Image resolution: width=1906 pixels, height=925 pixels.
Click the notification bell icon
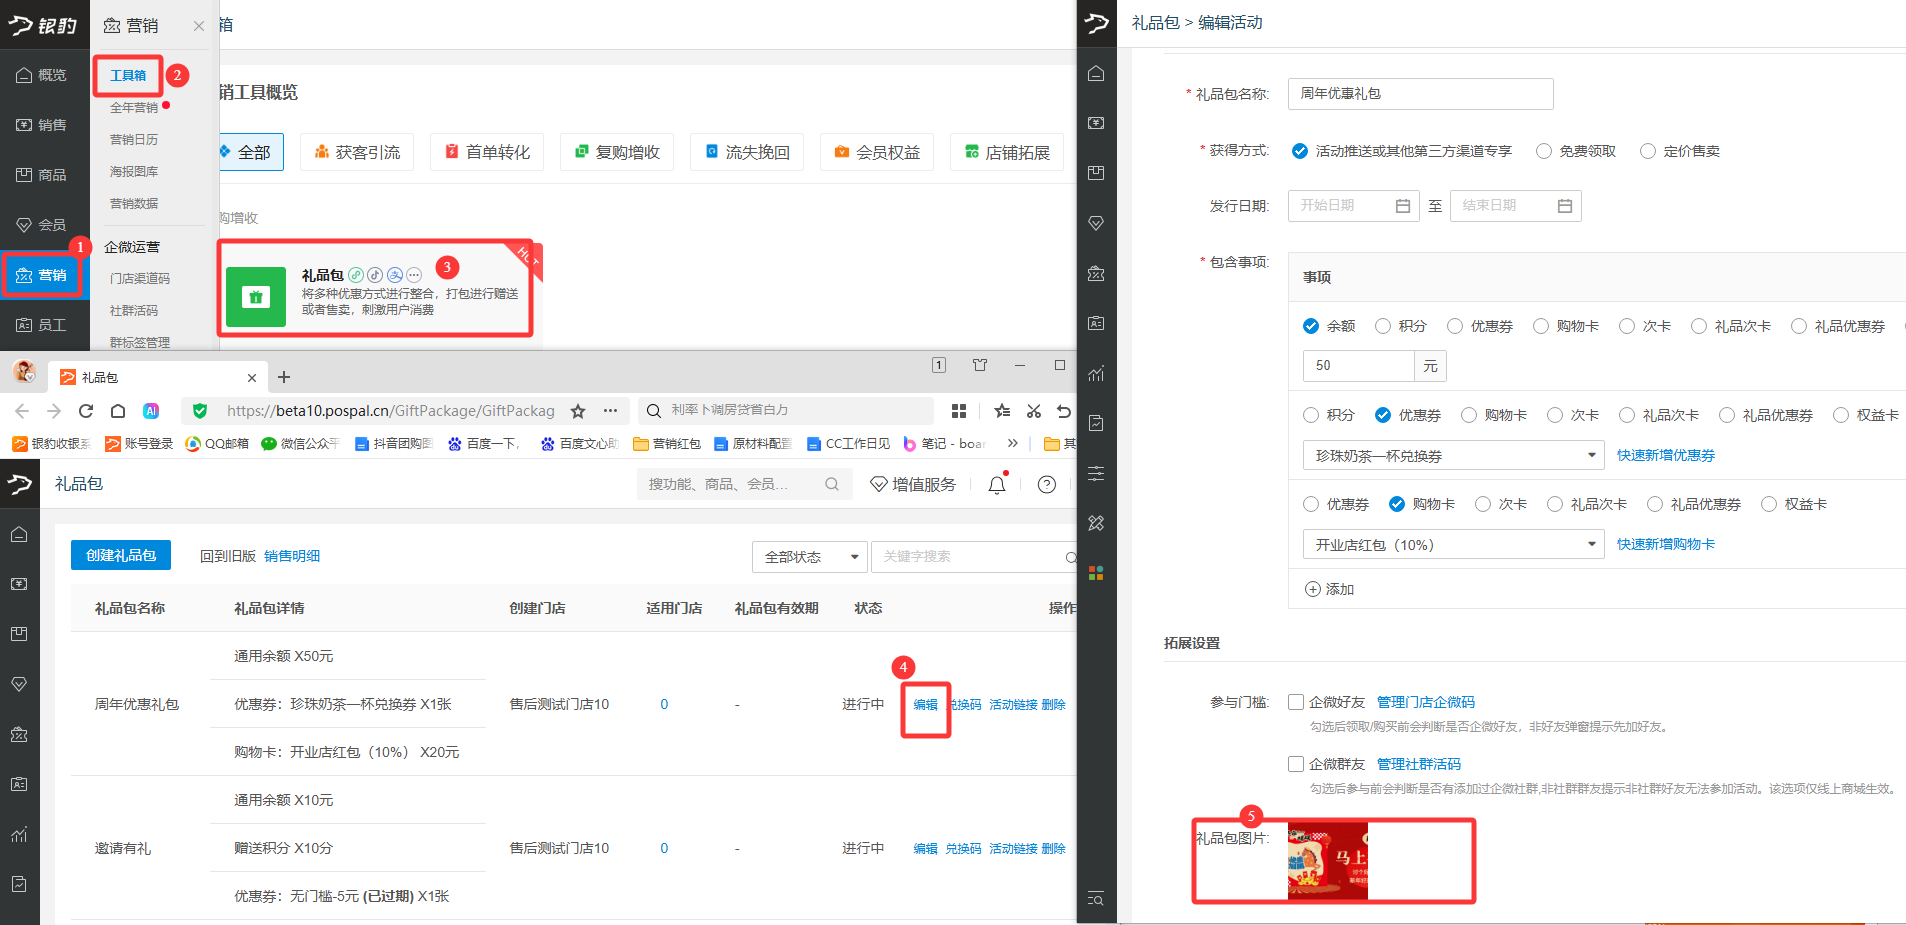click(x=996, y=485)
